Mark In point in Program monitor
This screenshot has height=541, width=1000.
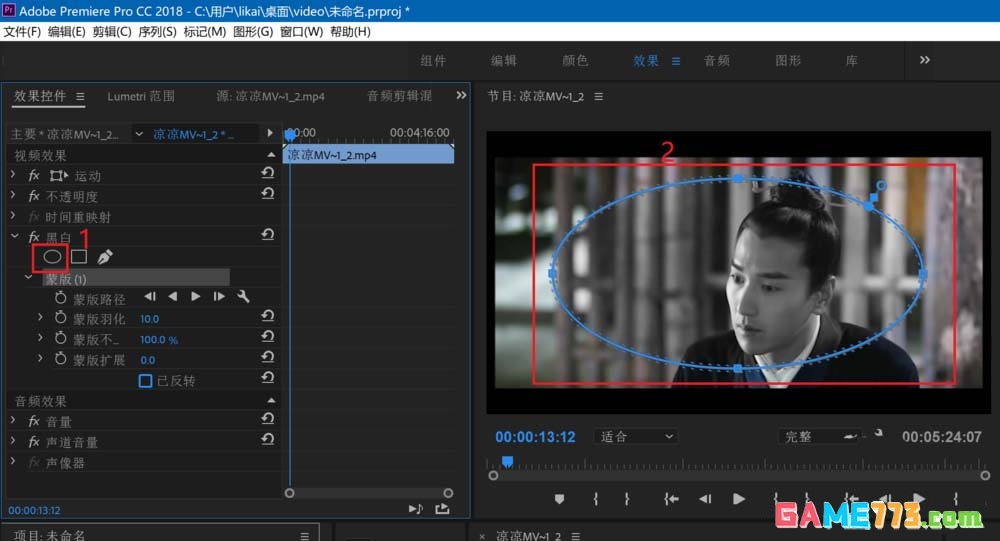coord(596,499)
